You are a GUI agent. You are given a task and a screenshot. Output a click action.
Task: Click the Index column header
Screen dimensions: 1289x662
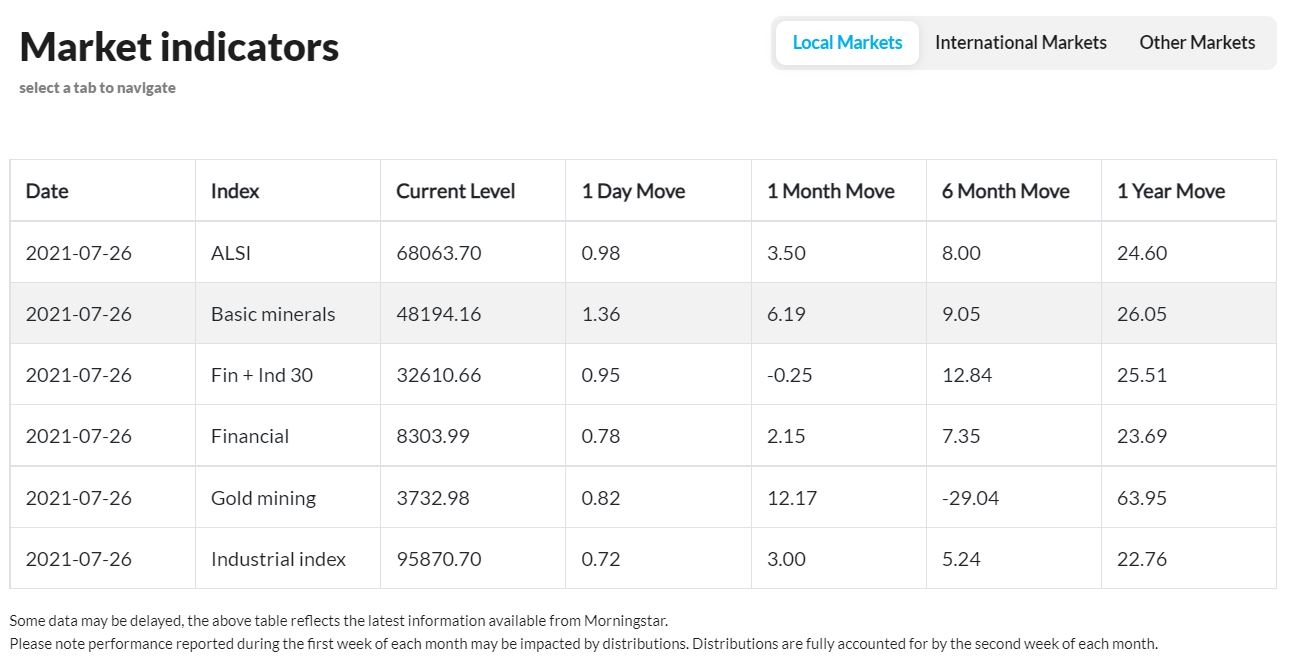click(x=288, y=191)
